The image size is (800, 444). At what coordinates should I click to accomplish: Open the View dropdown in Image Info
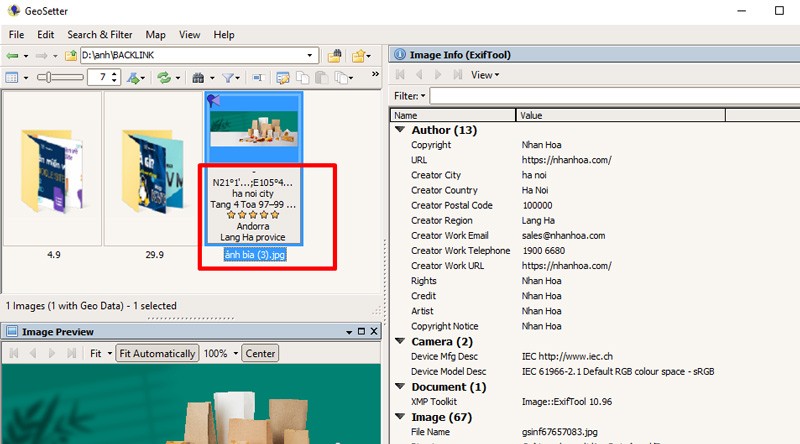tap(485, 75)
